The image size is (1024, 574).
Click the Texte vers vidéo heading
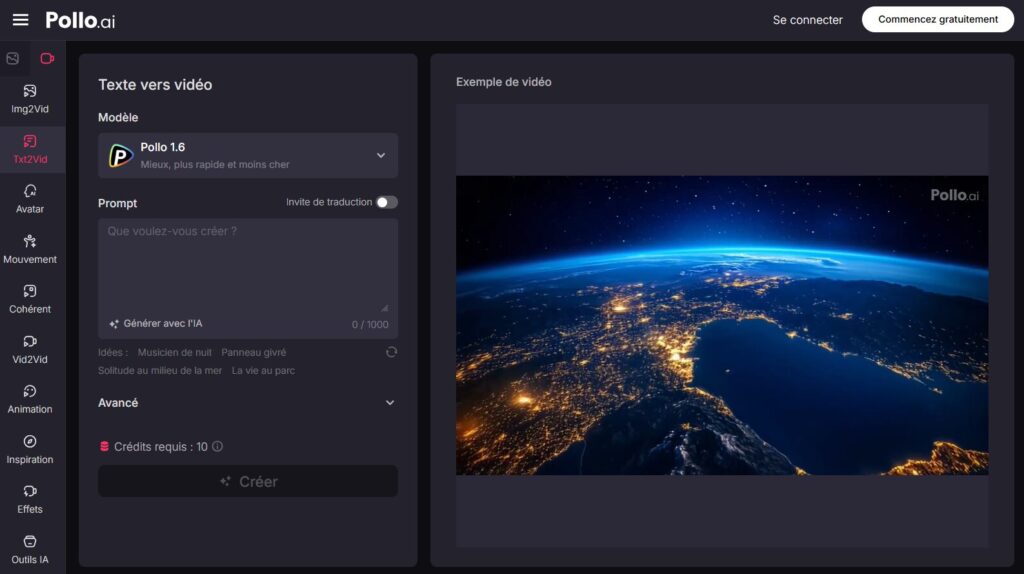coord(155,85)
